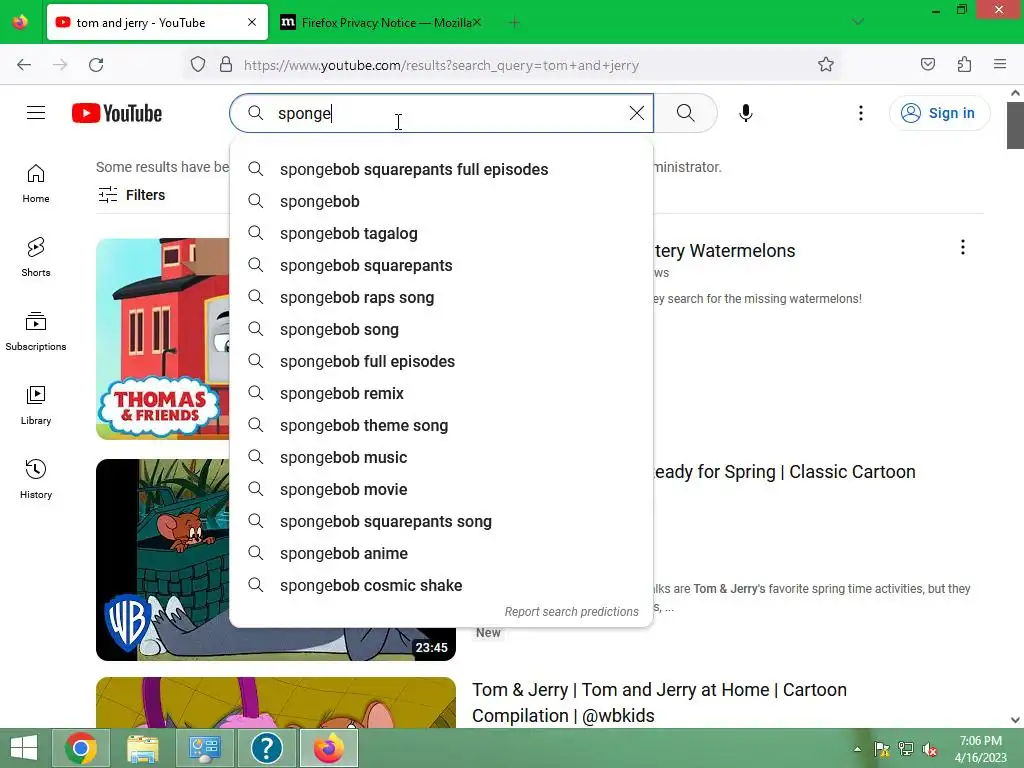Viewport: 1024px width, 768px height.
Task: Launch Chrome from the taskbar
Action: pos(81,748)
